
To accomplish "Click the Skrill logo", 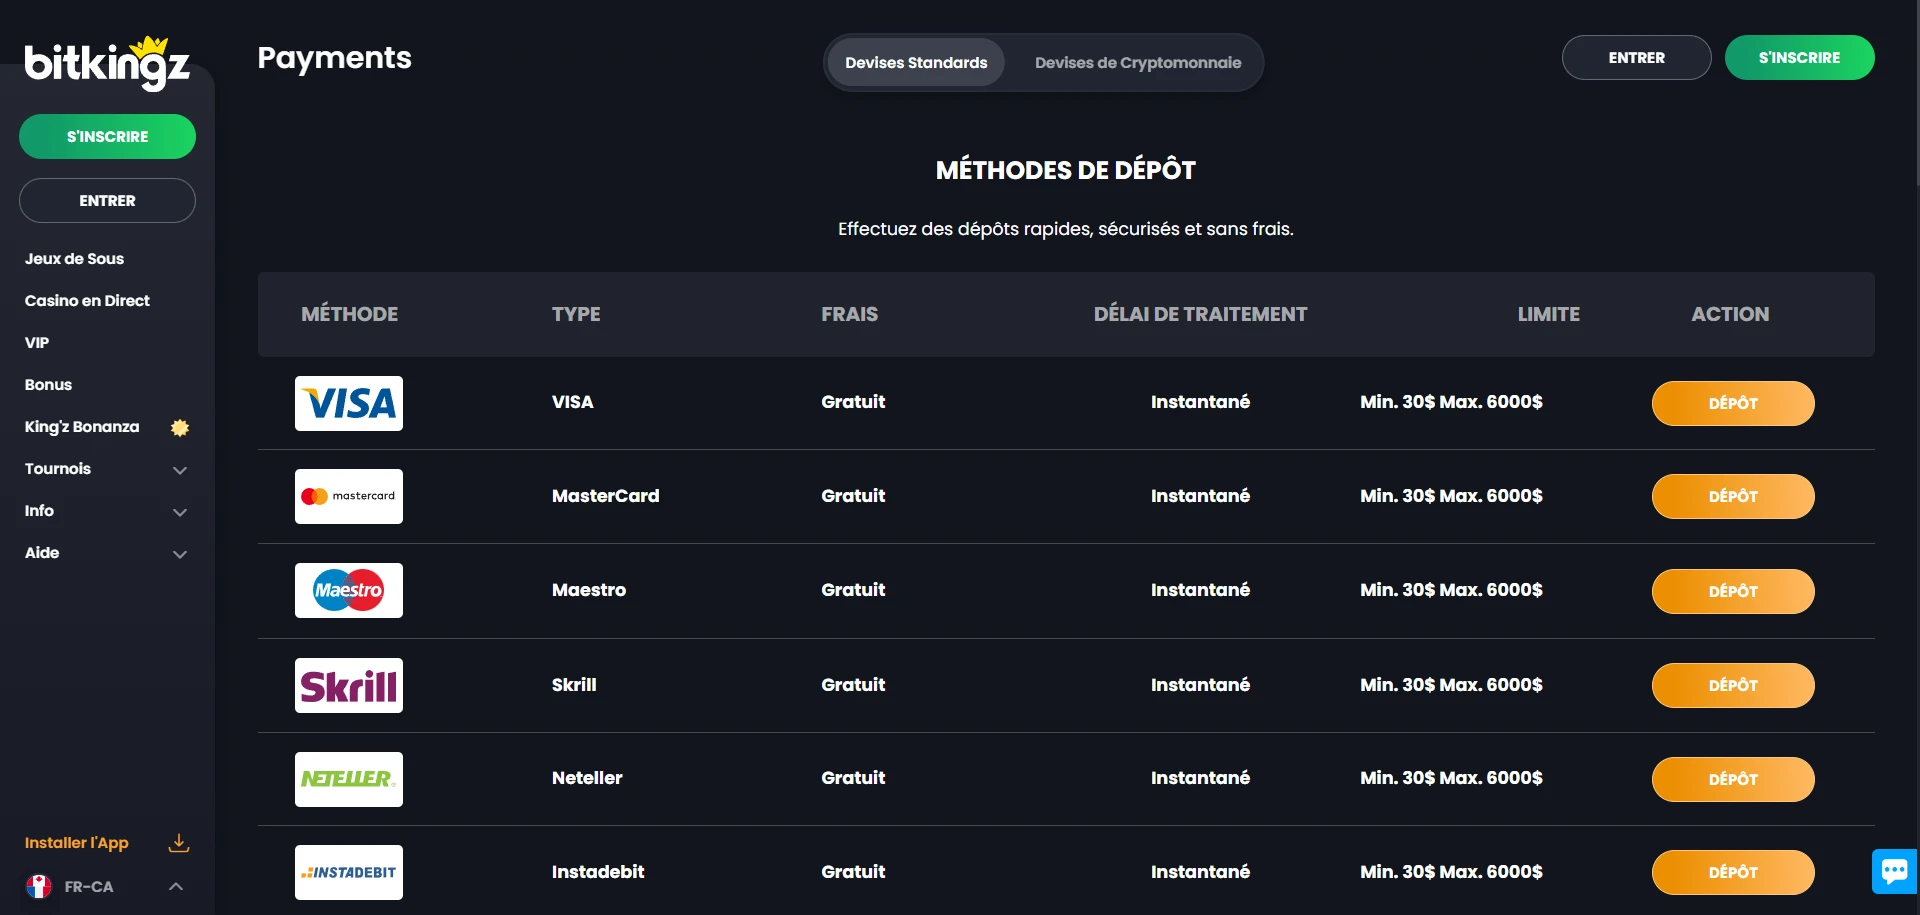I will [x=349, y=685].
